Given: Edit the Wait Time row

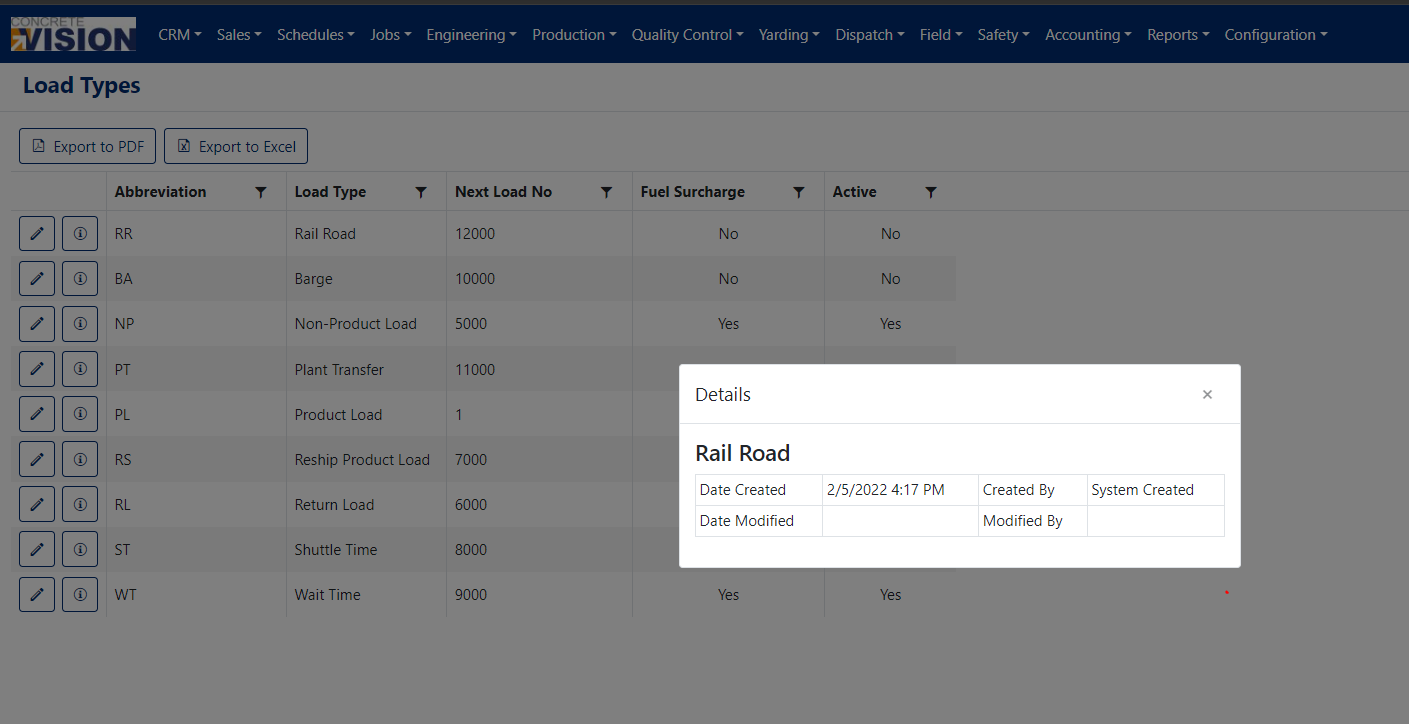Looking at the screenshot, I should coord(37,594).
